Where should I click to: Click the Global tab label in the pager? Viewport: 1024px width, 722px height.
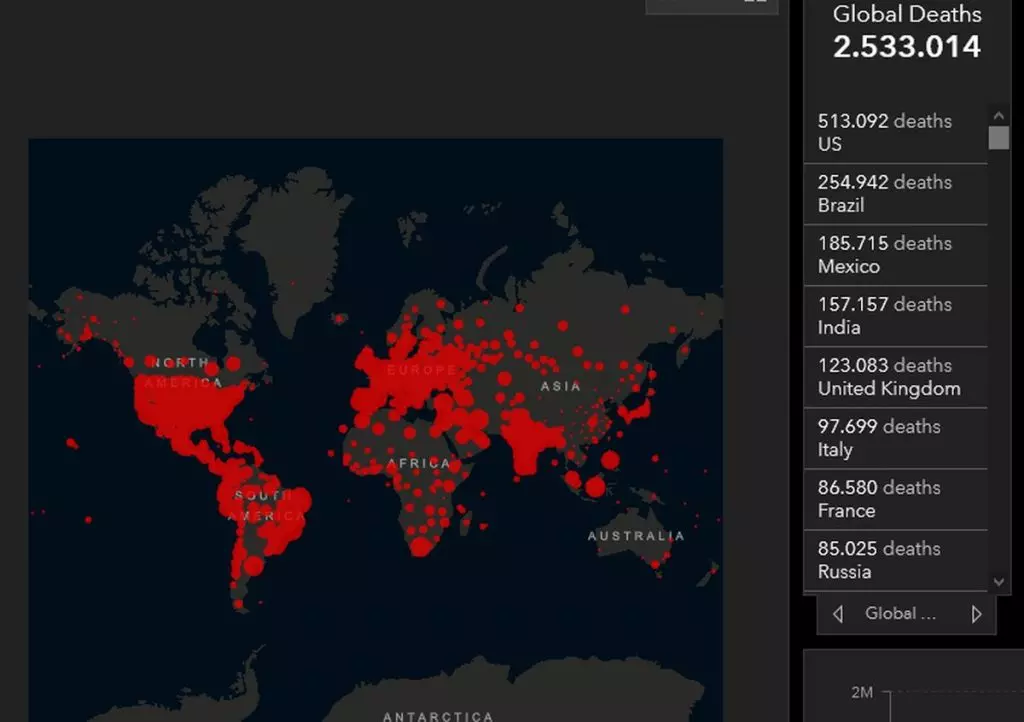click(900, 614)
